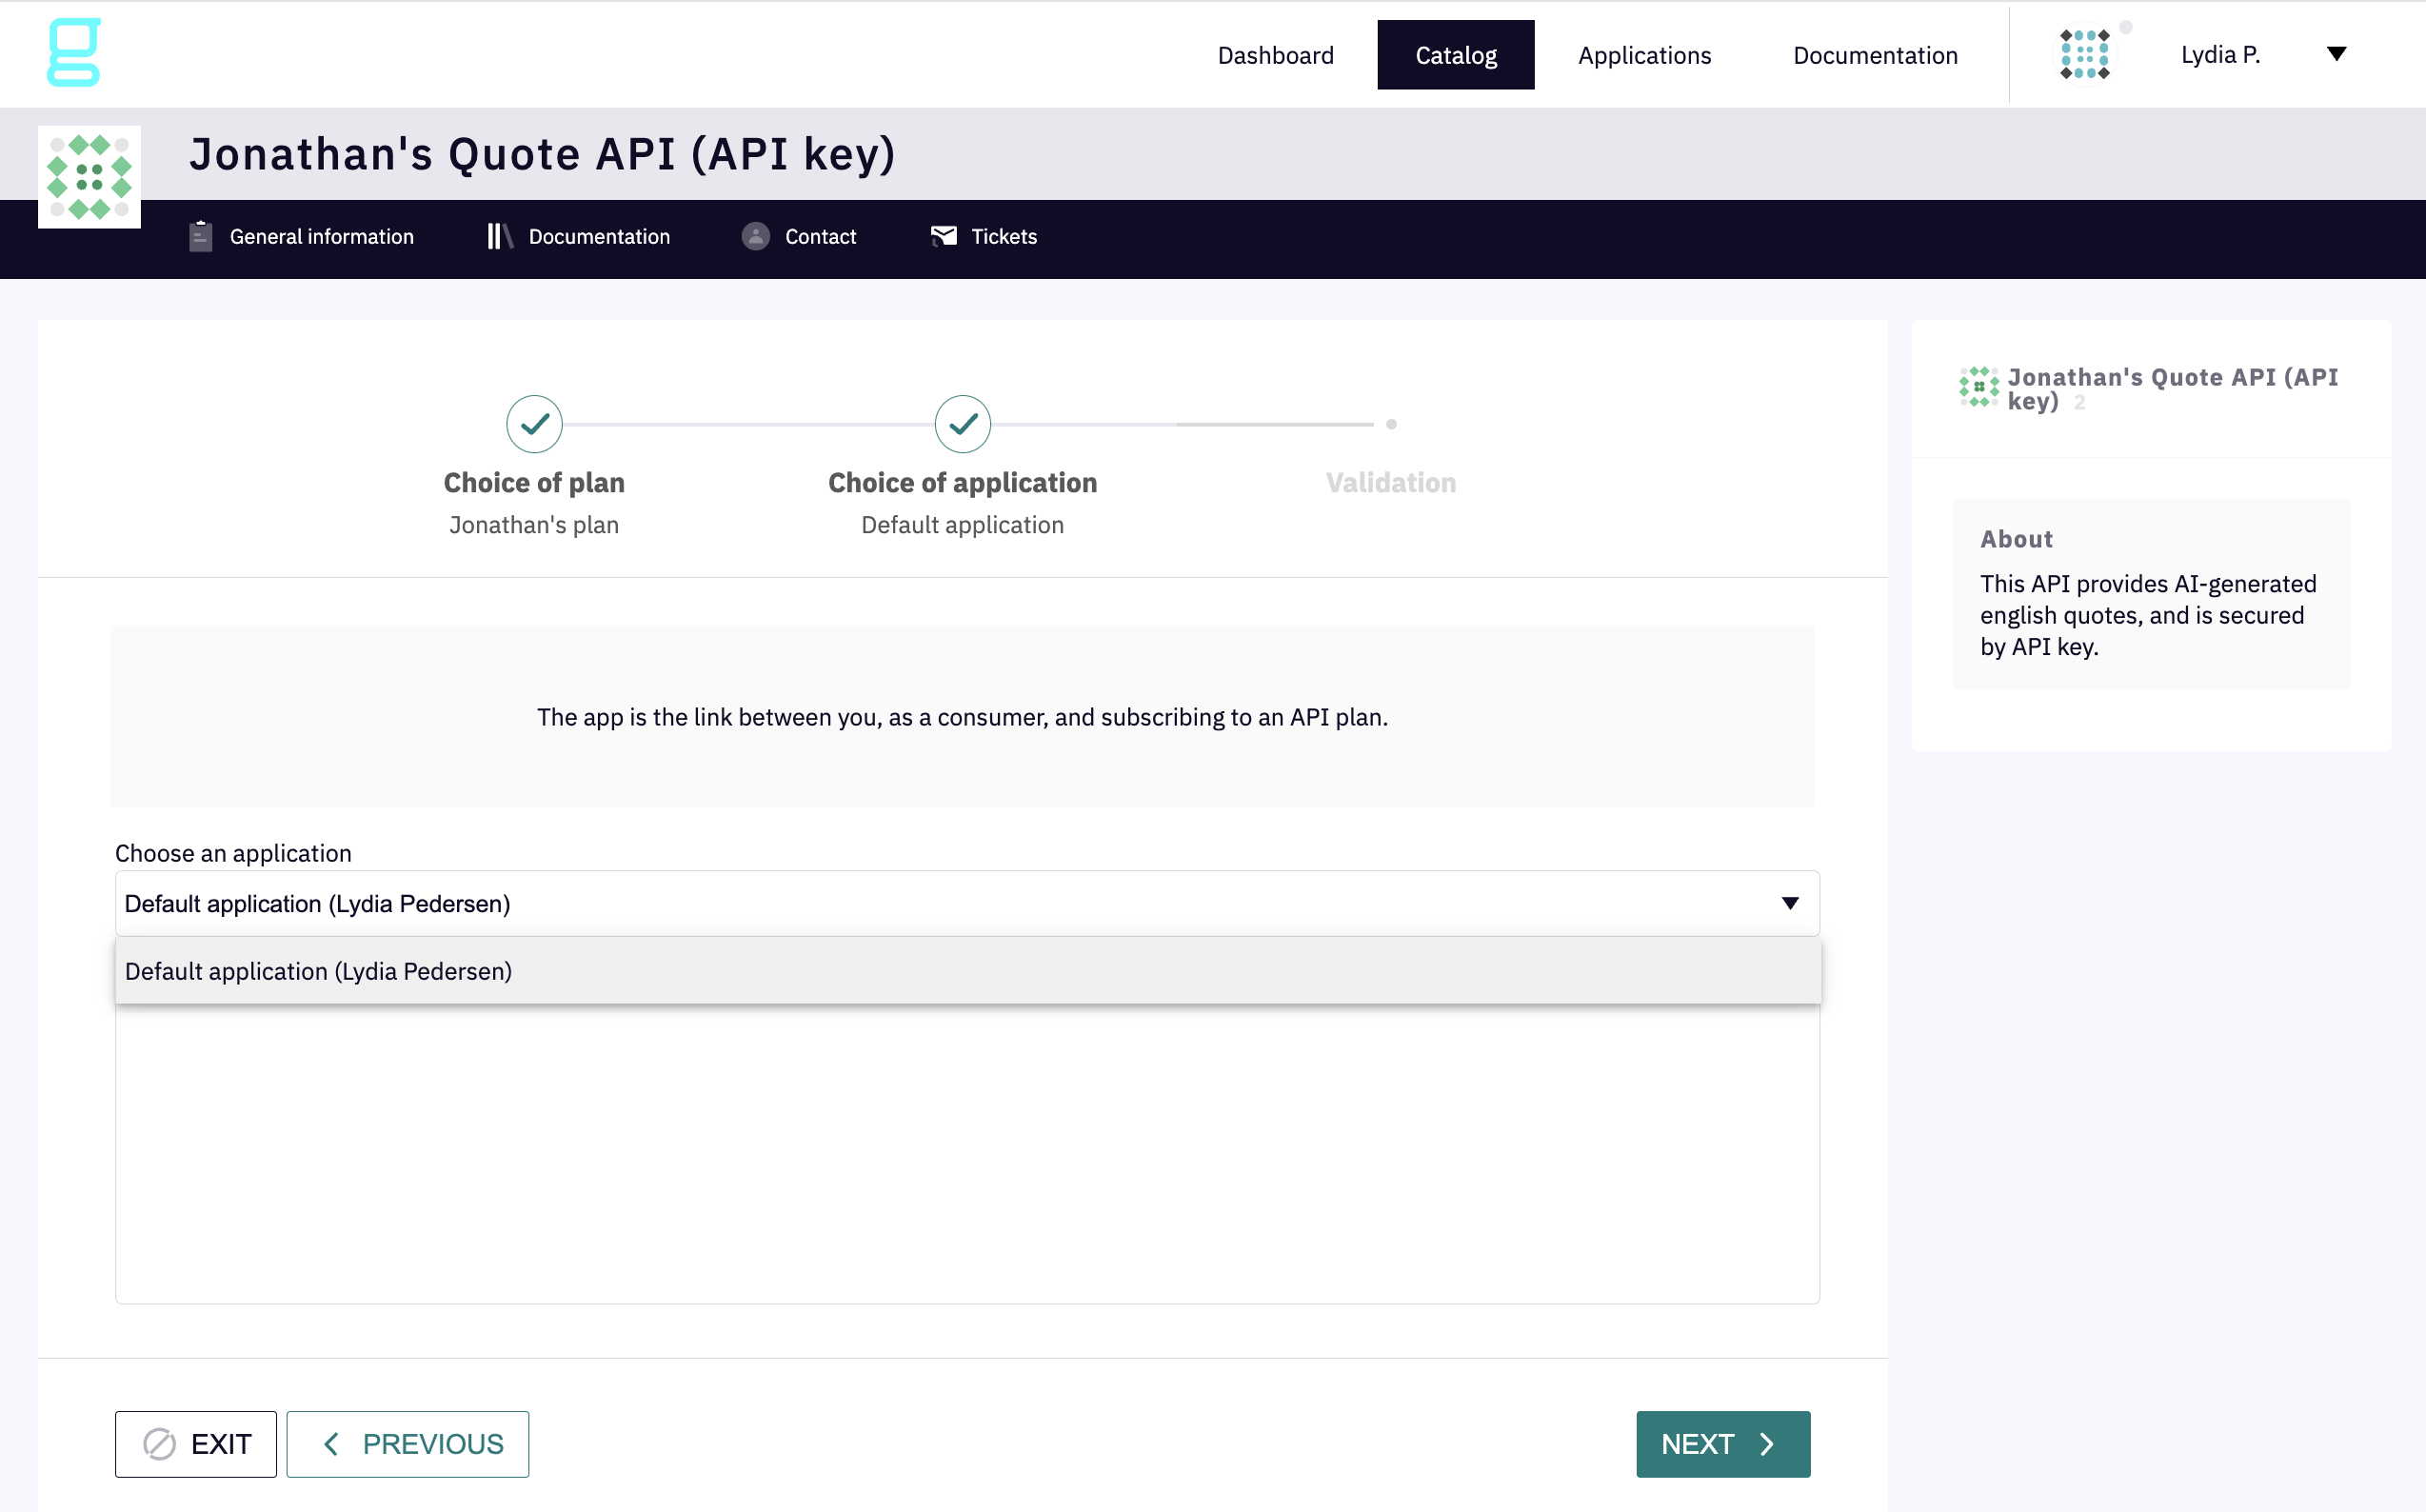Click the Contact person icon
This screenshot has height=1512, width=2426.
coord(755,237)
